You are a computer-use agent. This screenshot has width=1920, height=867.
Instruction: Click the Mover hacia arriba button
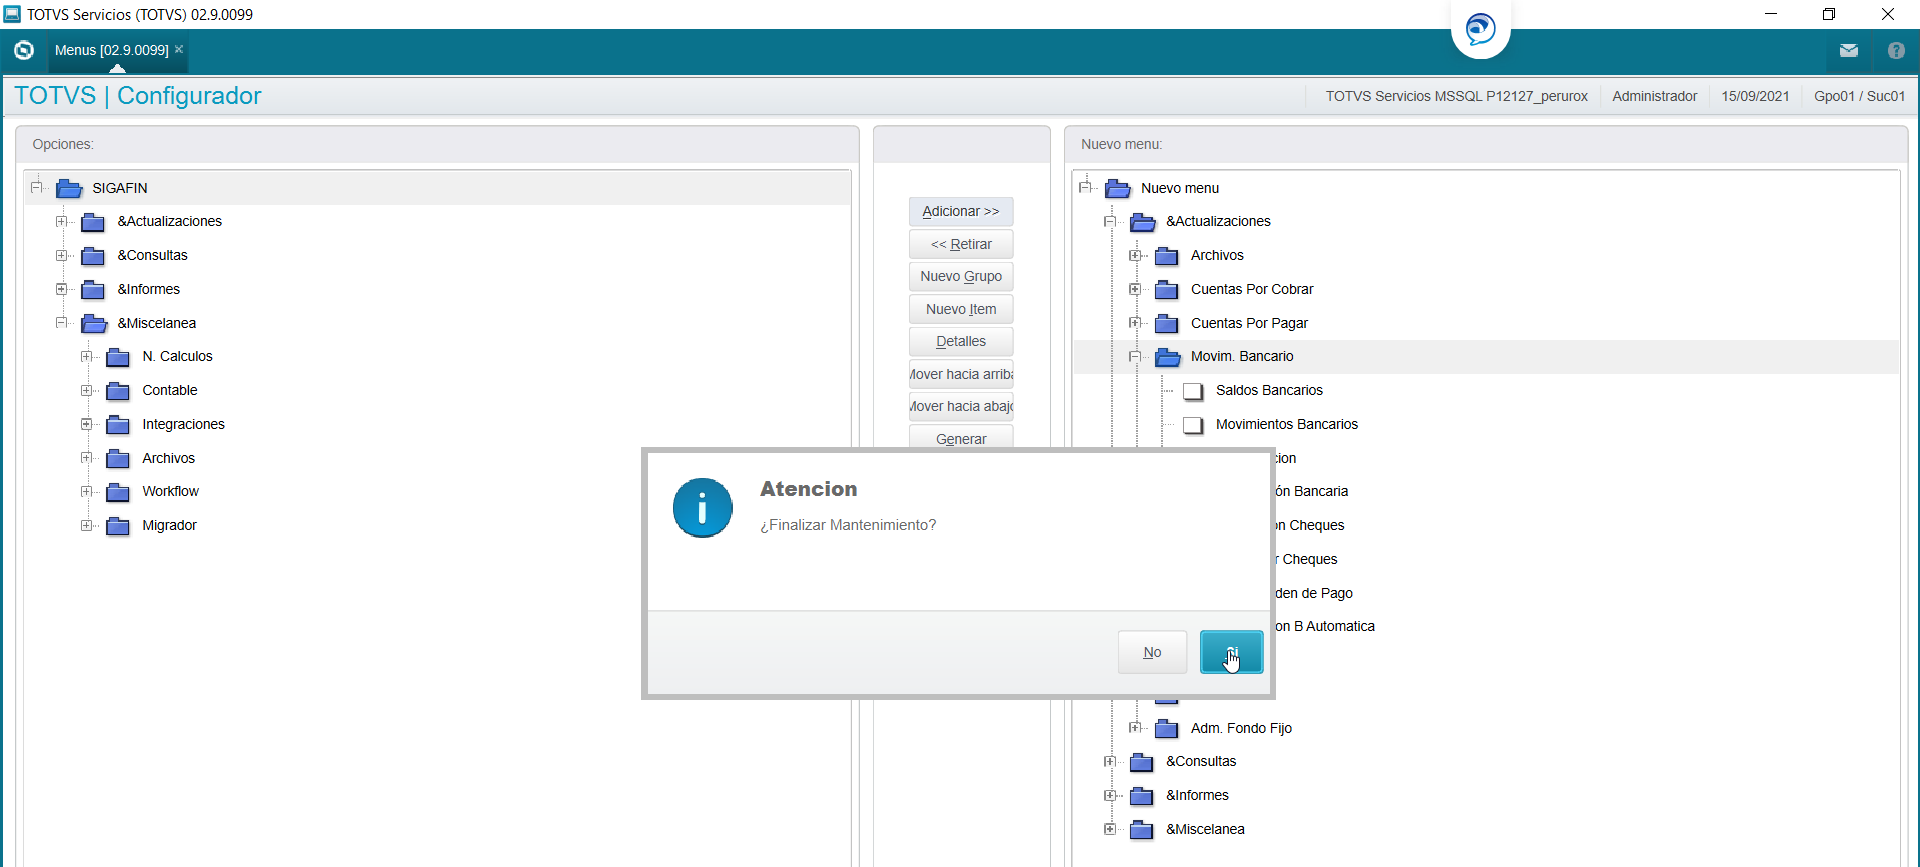[961, 374]
